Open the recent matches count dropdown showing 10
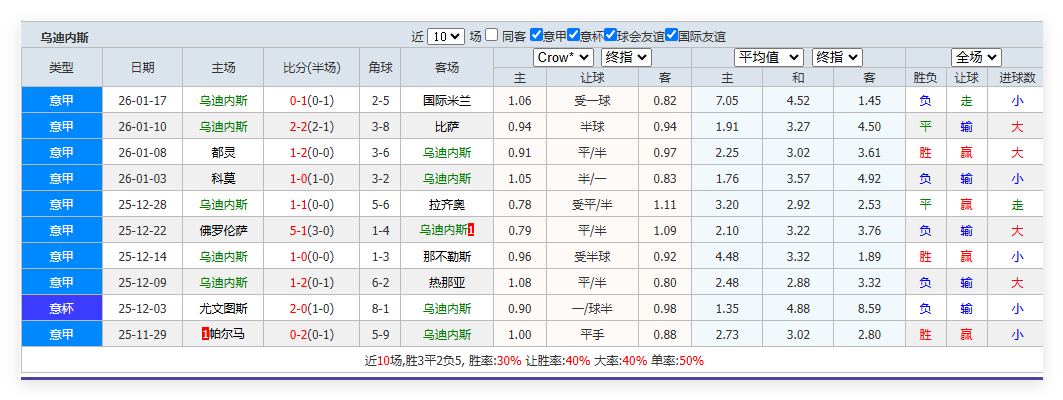This screenshot has width=1063, height=400. (x=445, y=36)
